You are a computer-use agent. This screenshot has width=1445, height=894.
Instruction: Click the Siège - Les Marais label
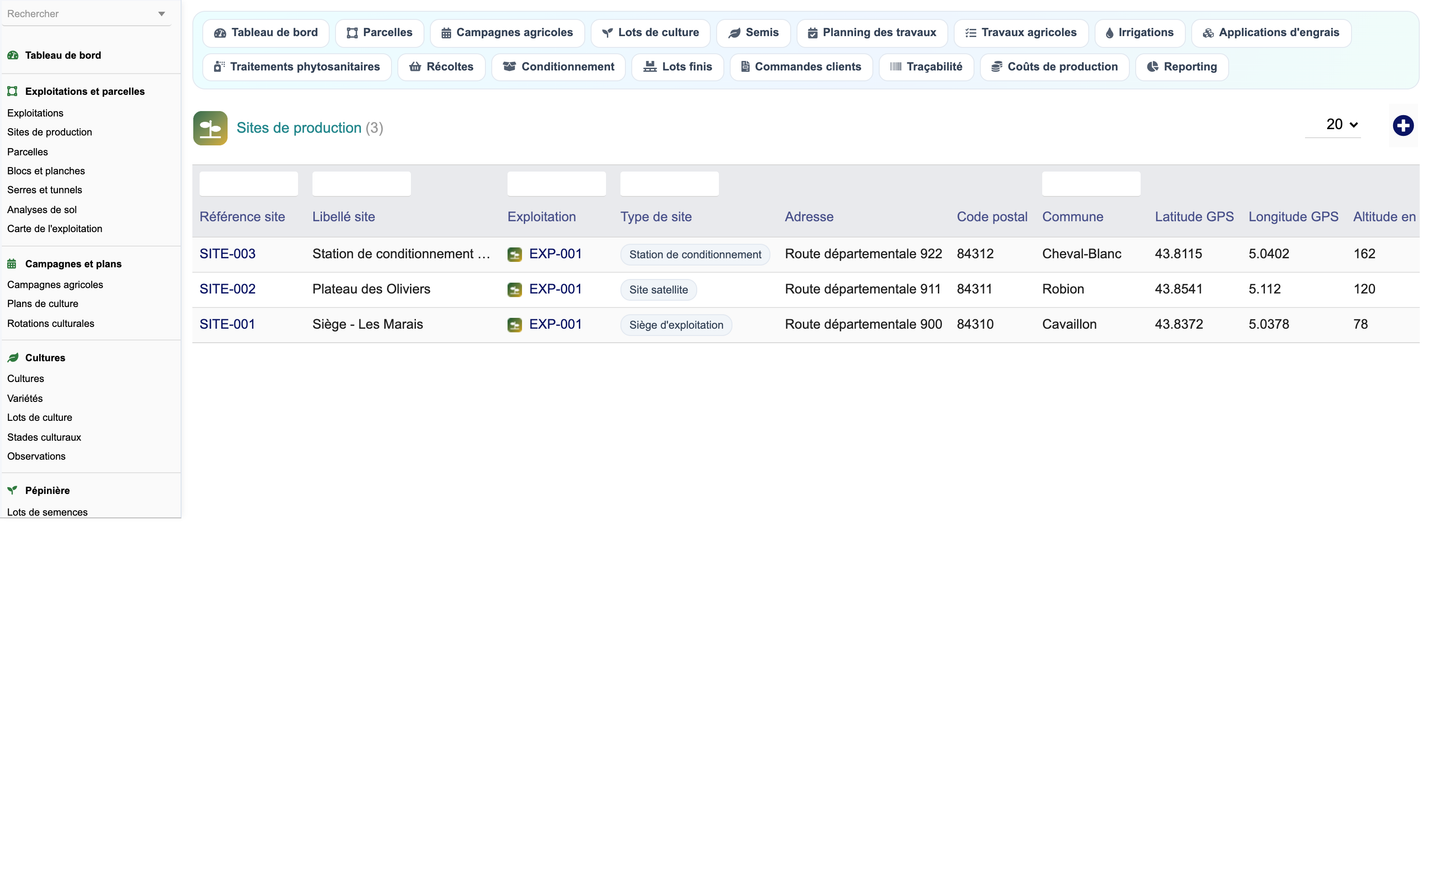click(368, 324)
